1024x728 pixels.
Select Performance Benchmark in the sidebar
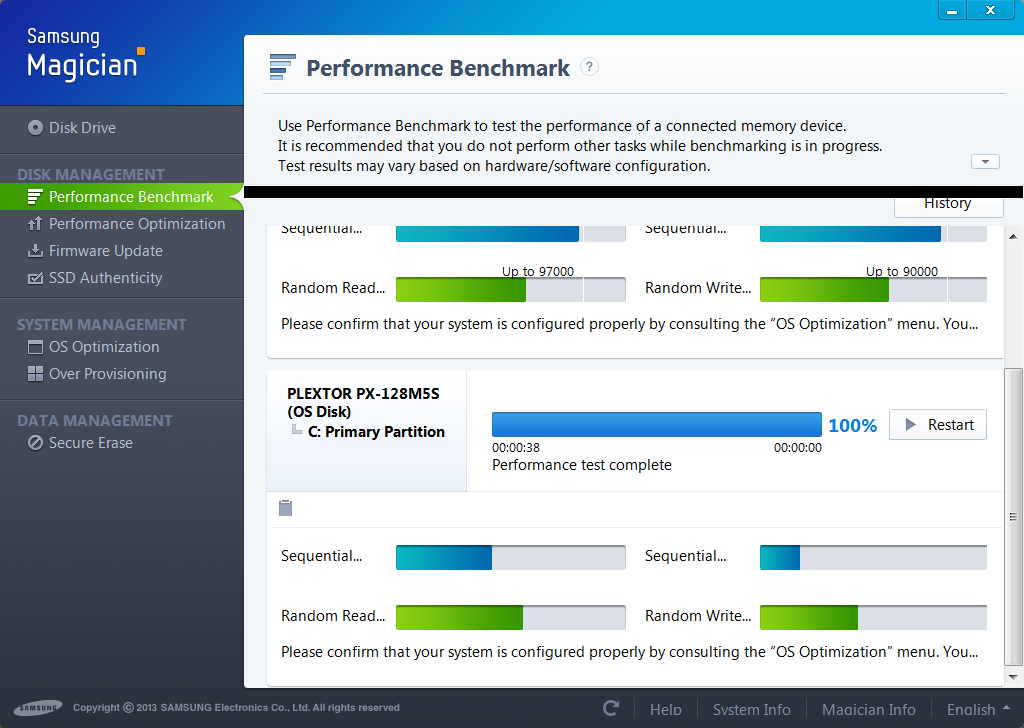coord(121,197)
